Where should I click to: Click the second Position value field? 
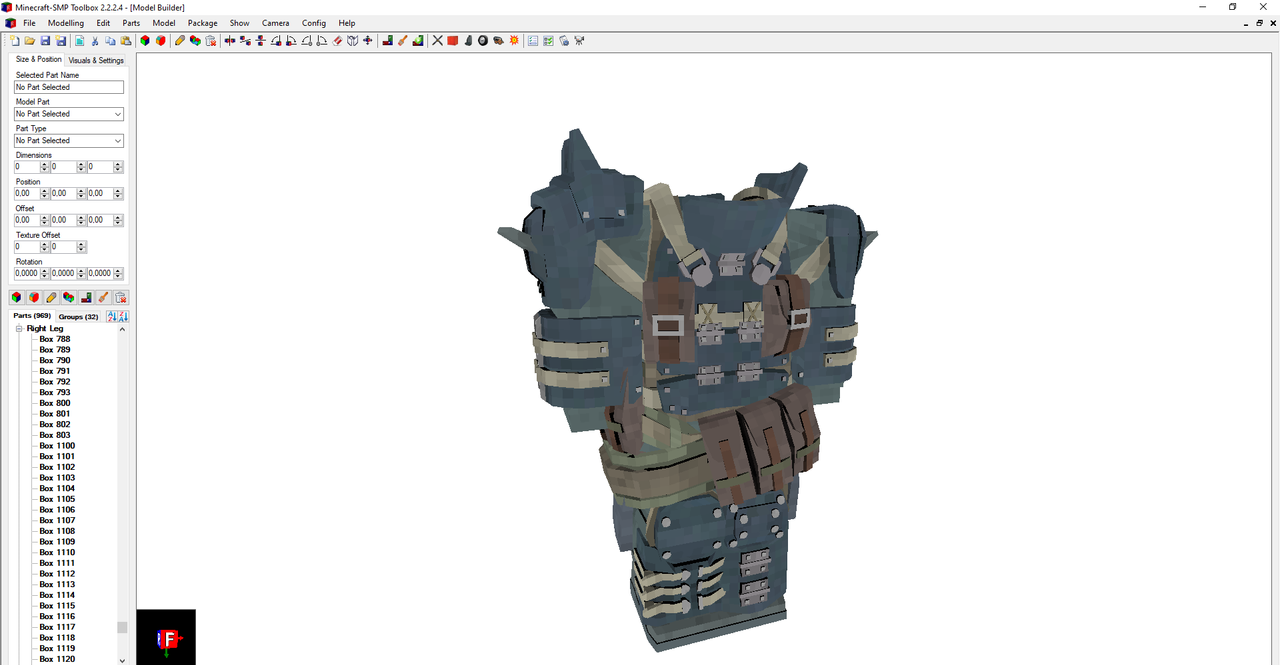click(x=64, y=193)
